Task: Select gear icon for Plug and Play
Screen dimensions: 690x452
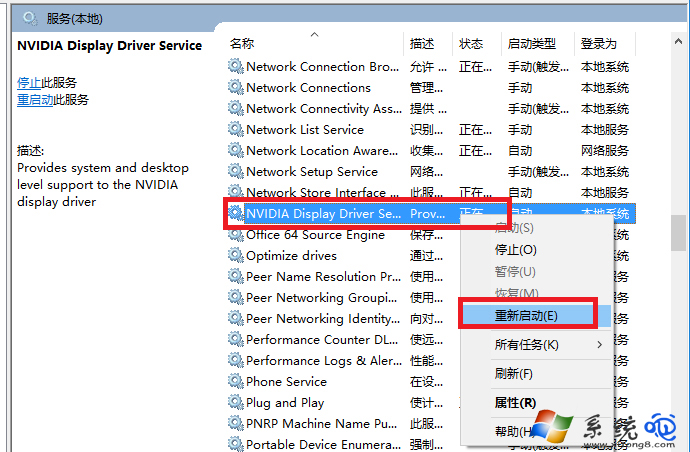Action: tap(235, 403)
